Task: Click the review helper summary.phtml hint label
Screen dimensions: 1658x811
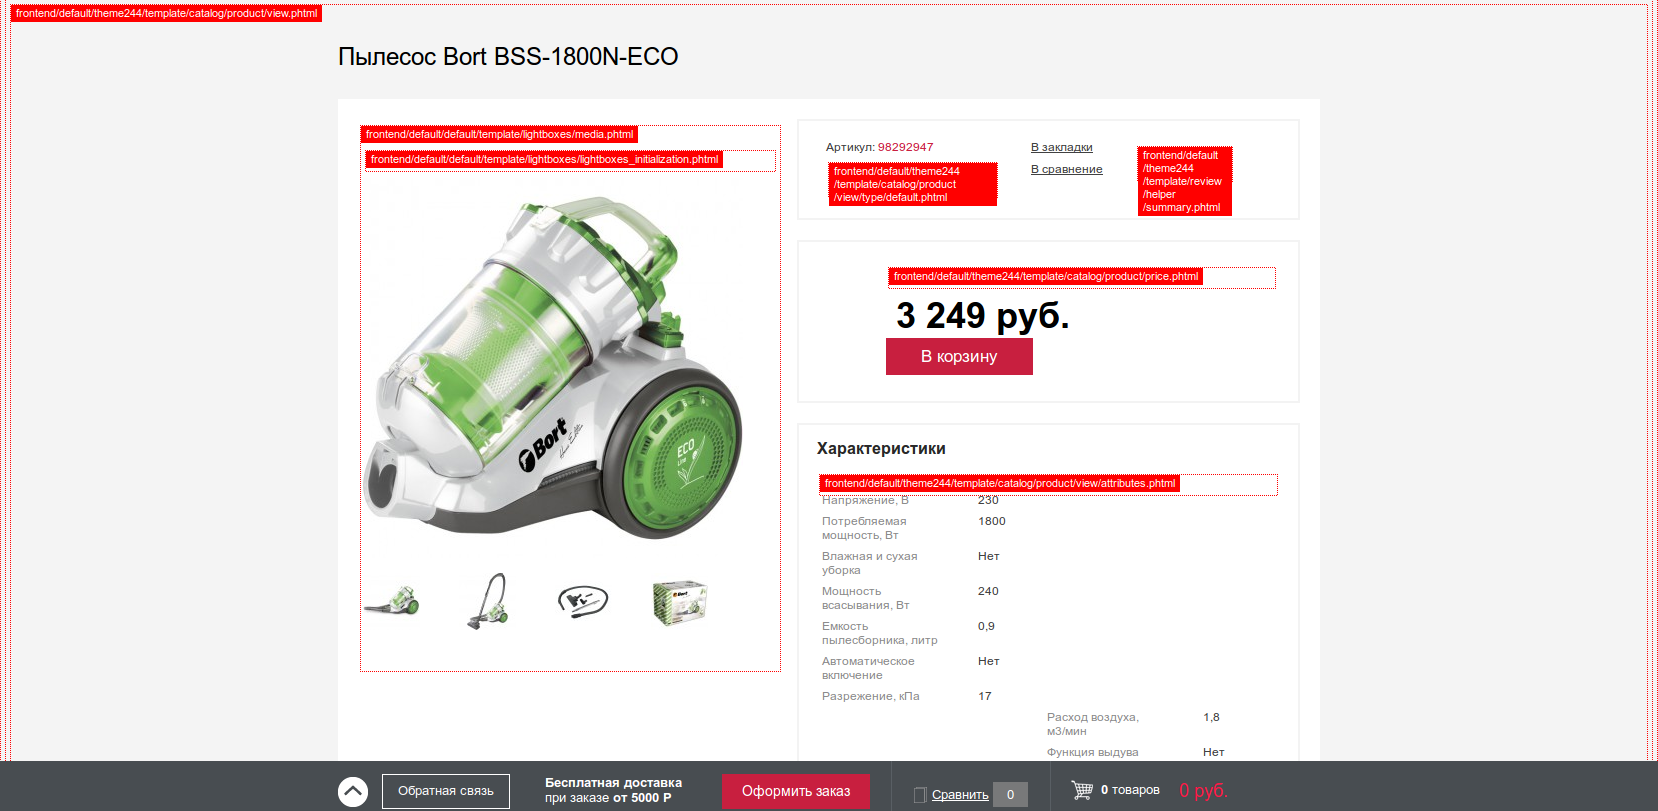Action: pos(1184,181)
